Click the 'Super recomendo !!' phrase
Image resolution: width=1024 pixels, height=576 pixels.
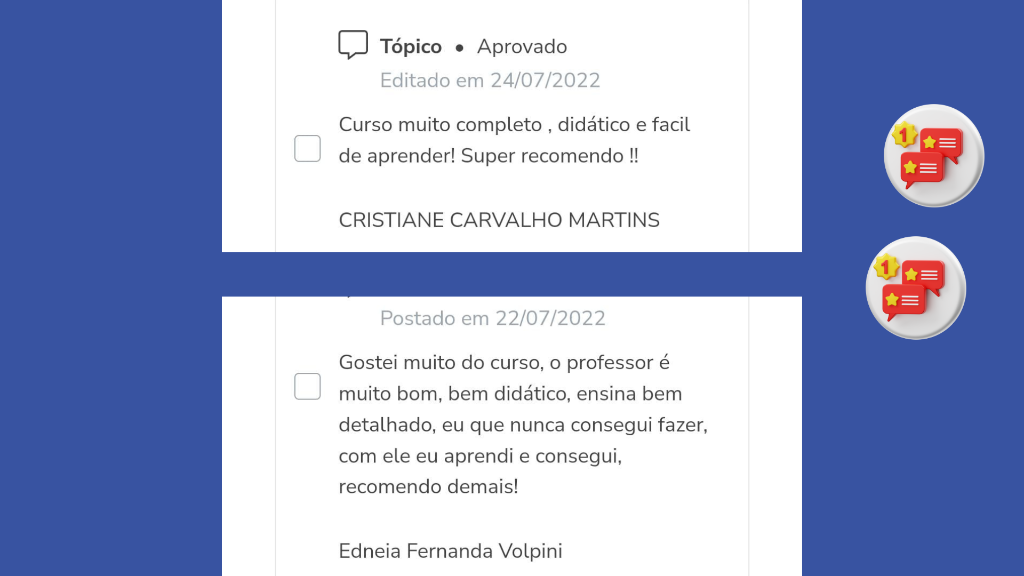tap(549, 156)
